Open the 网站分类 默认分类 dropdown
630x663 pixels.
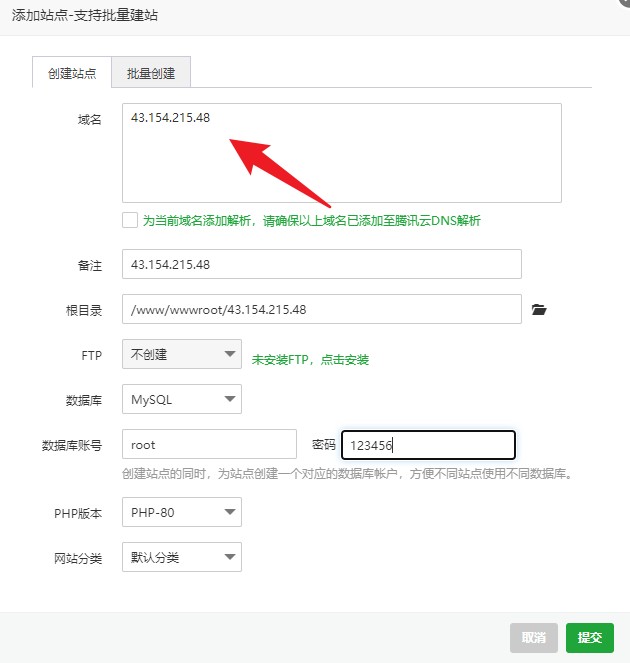[181, 557]
